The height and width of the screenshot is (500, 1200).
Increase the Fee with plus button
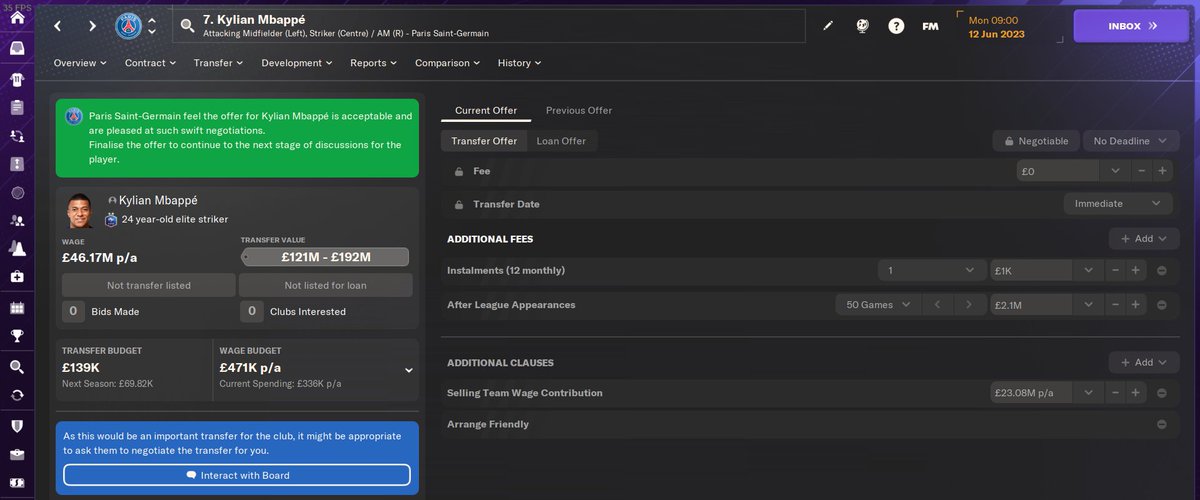point(1162,172)
